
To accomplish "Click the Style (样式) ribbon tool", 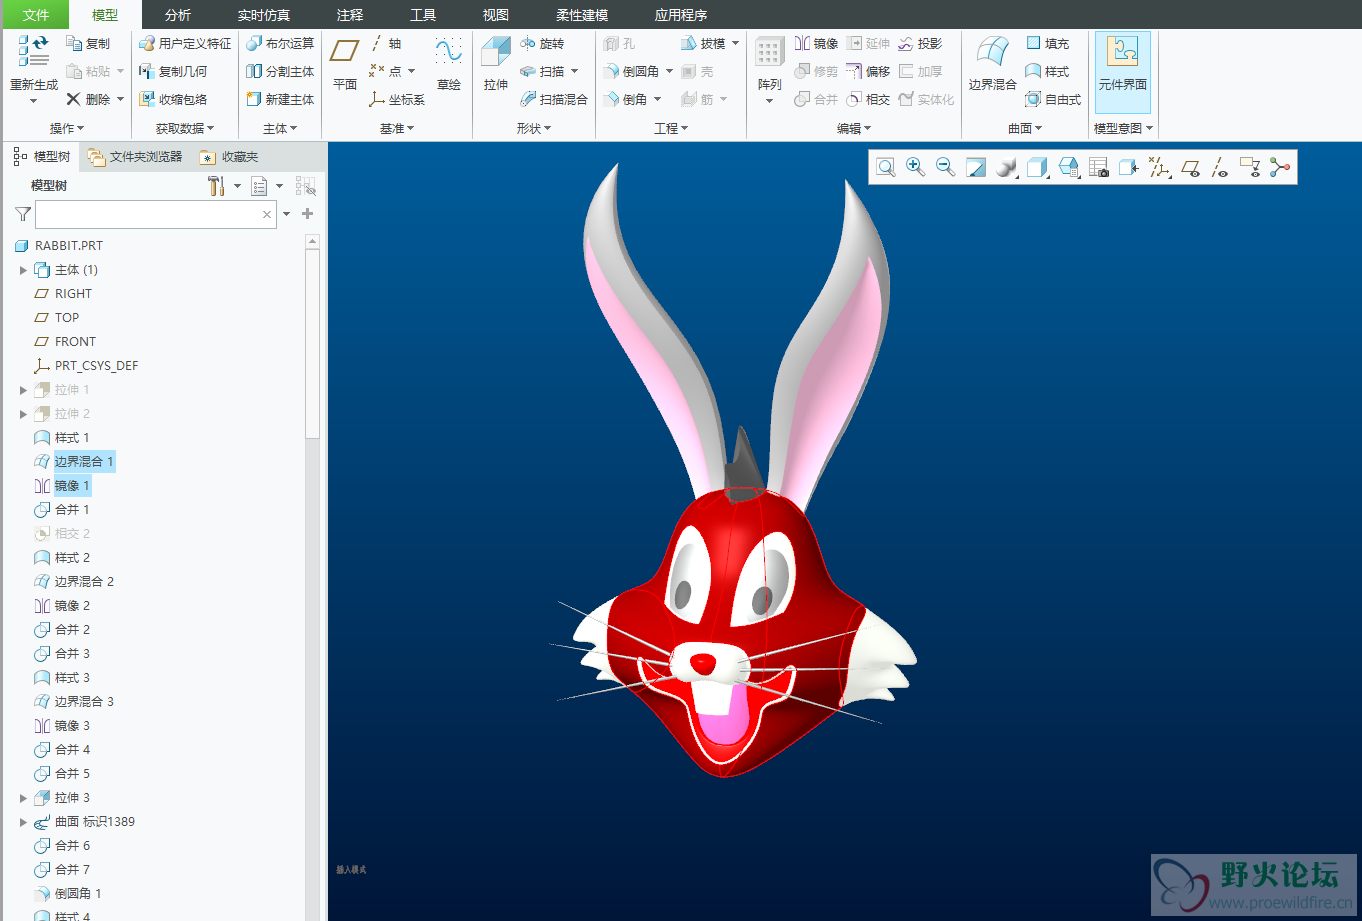I will (1047, 71).
